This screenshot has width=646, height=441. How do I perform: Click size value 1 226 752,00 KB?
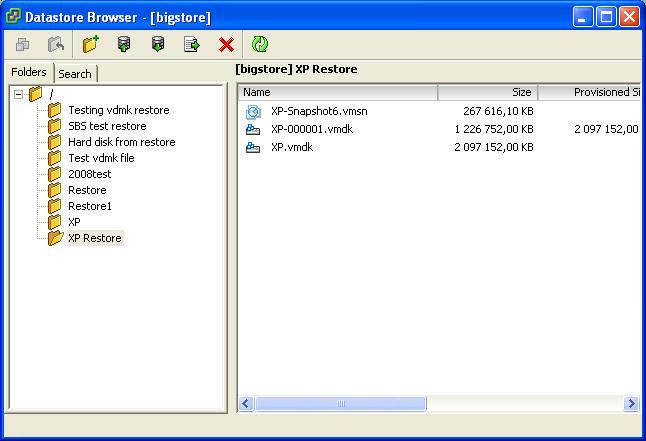(x=494, y=129)
